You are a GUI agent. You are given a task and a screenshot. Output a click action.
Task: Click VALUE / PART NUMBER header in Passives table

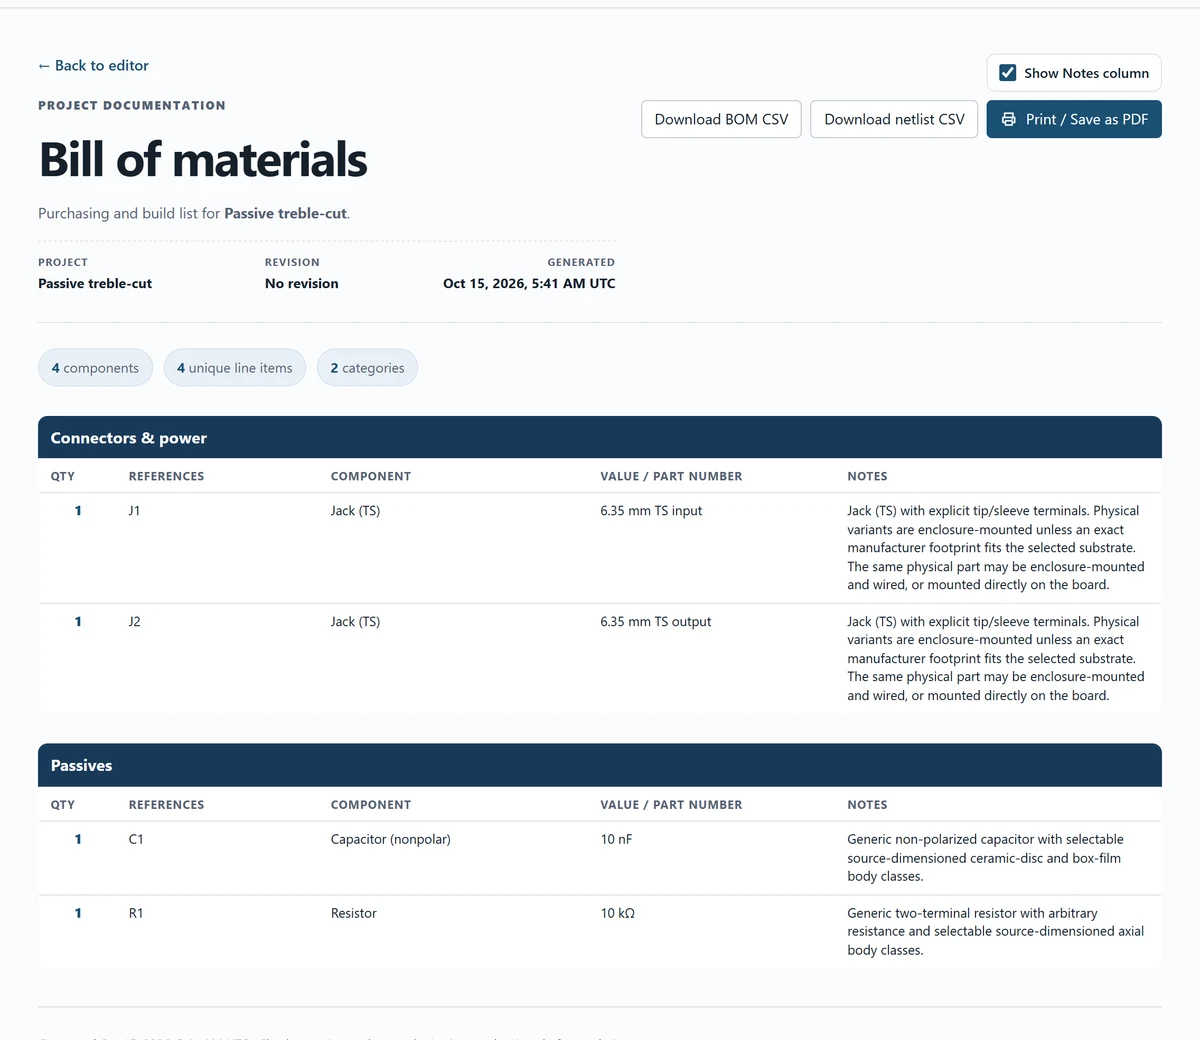click(x=671, y=805)
